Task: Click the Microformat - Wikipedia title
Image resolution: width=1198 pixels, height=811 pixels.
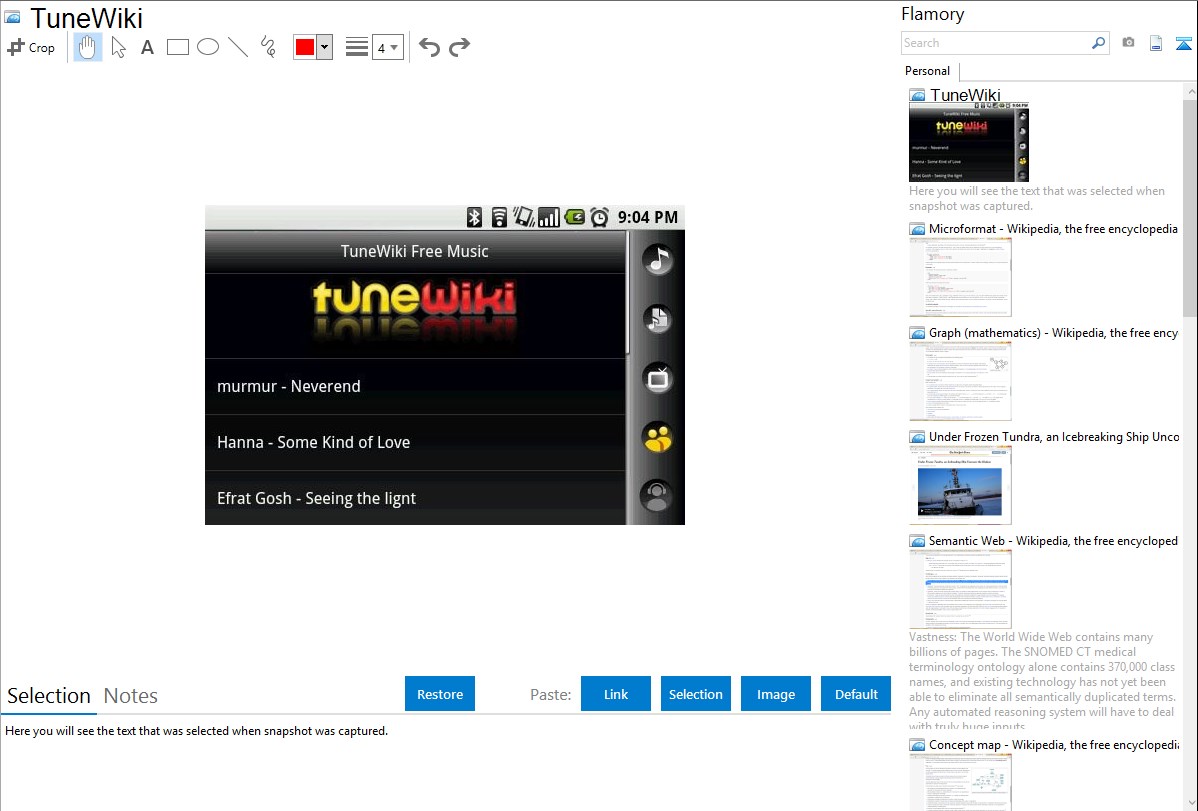Action: 1053,229
